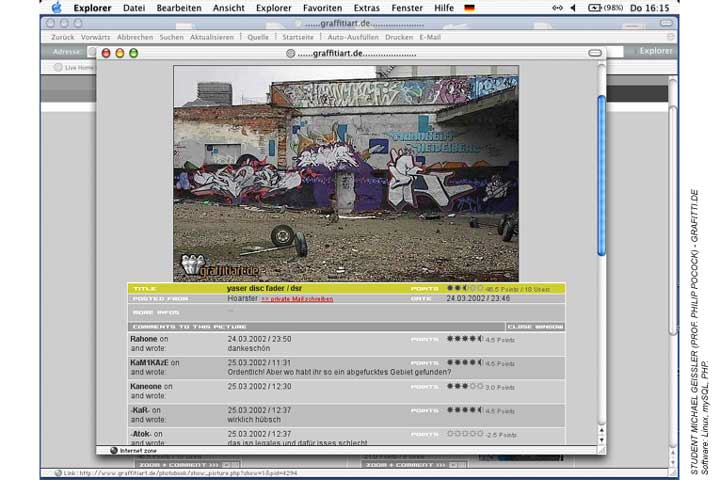Click the Close Window button
Viewport: 720px width, 480px height.
(533, 326)
